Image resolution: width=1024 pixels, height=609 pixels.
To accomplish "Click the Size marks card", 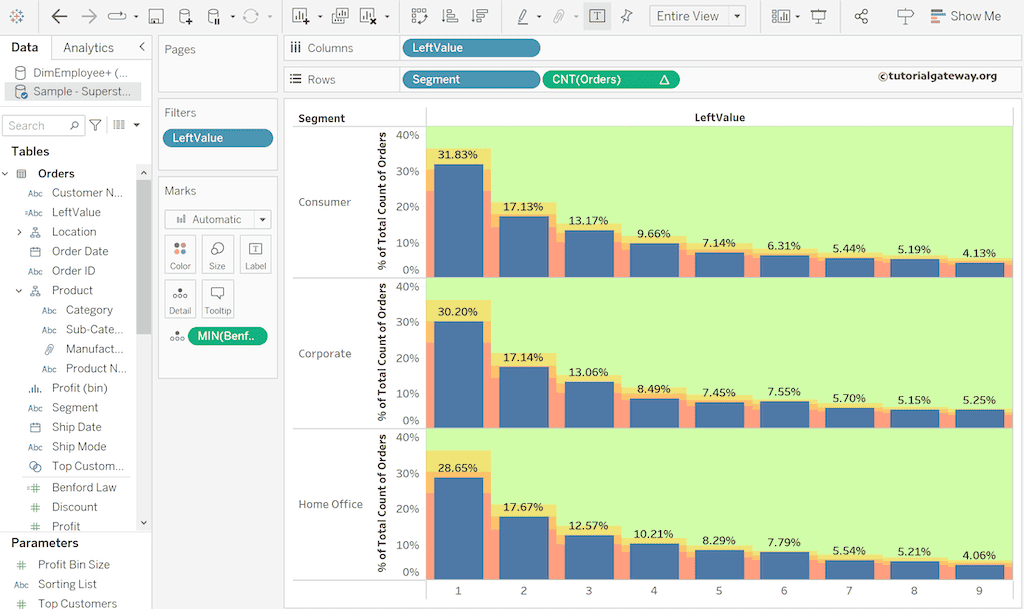I will pos(217,254).
